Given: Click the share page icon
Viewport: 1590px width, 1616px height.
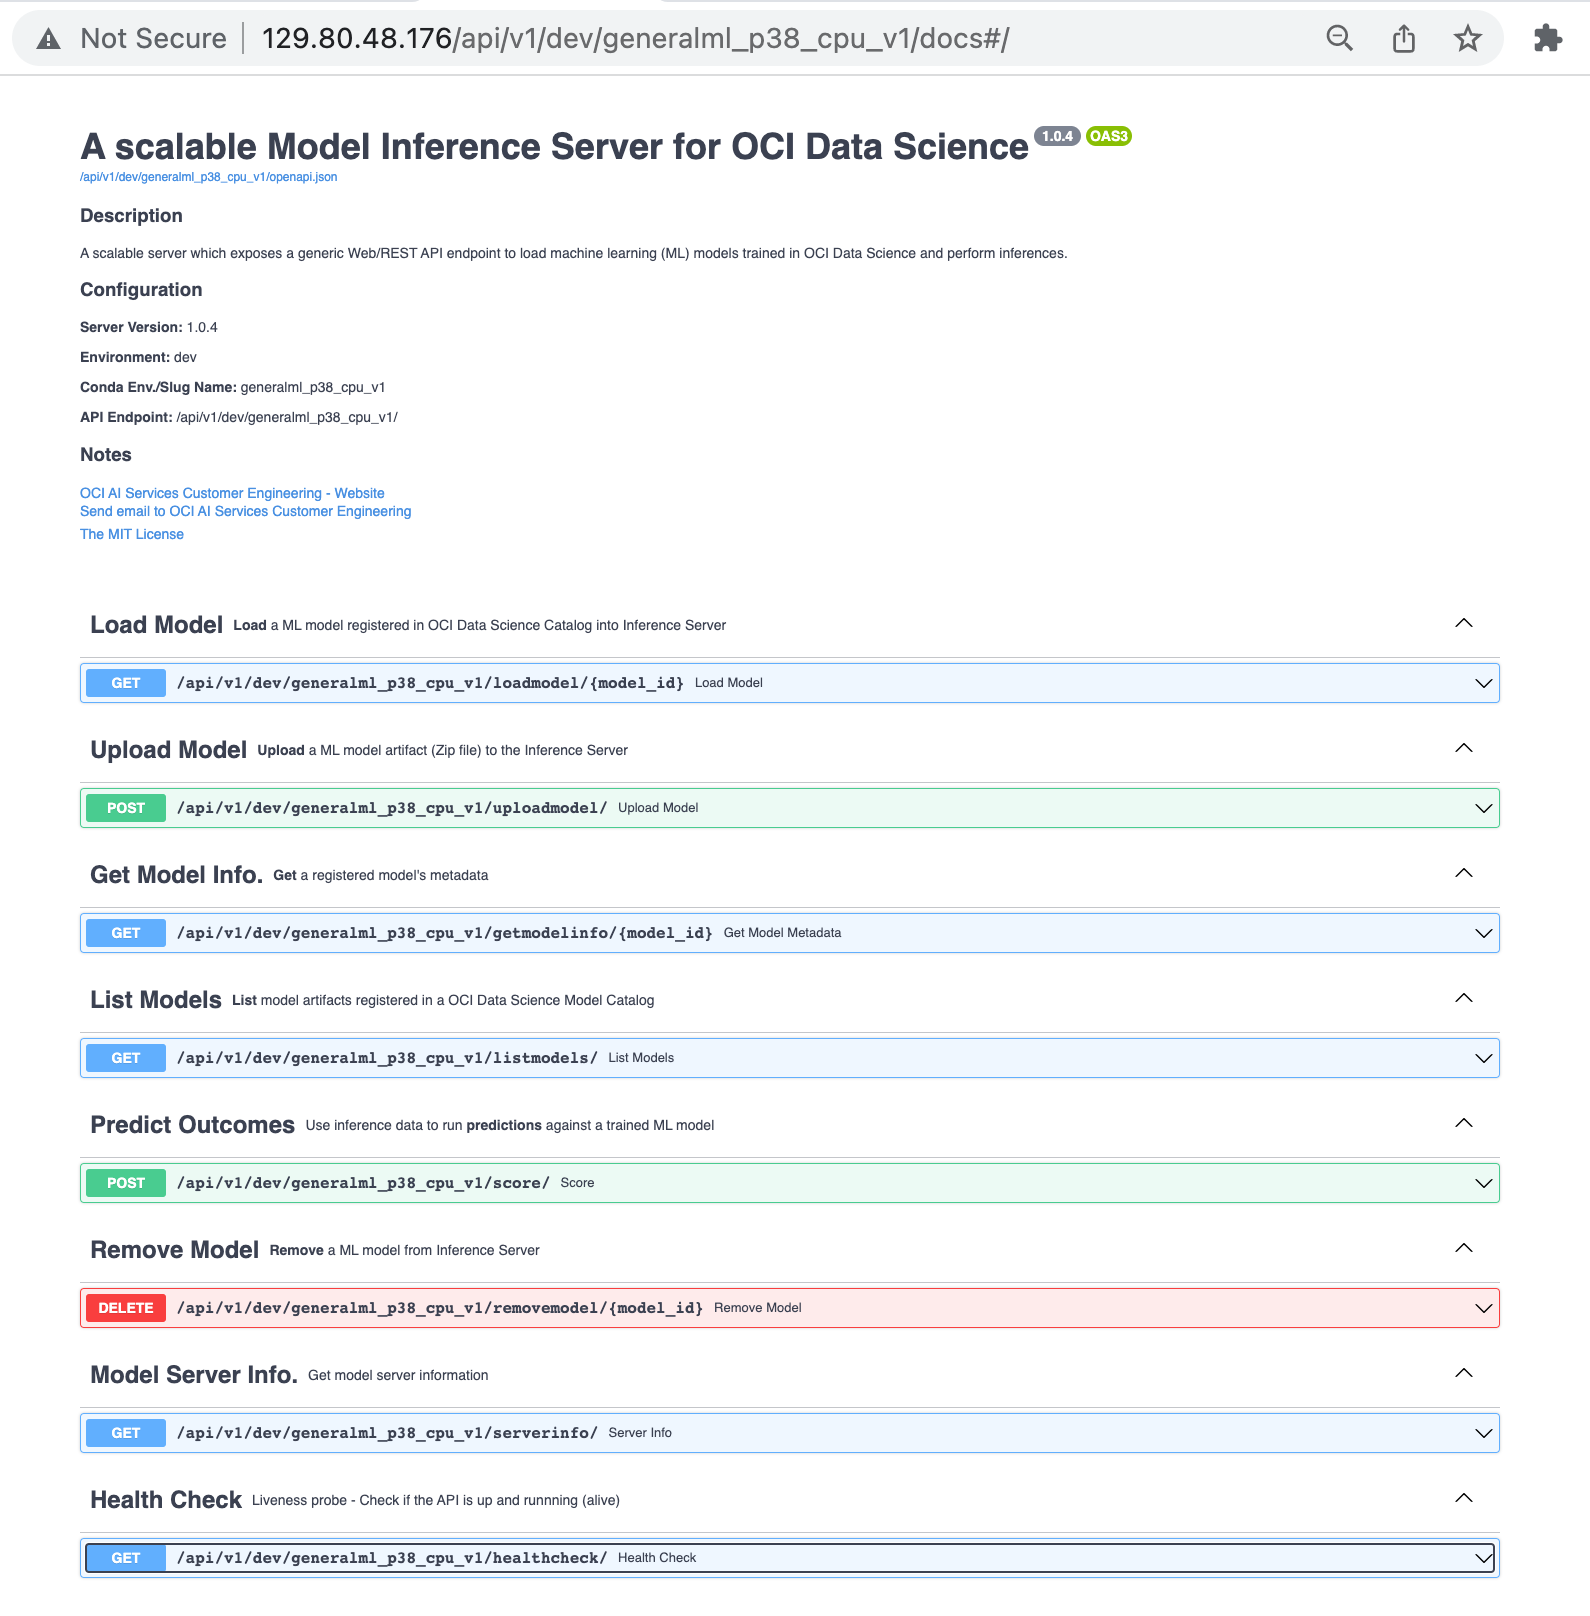Looking at the screenshot, I should click(x=1404, y=39).
